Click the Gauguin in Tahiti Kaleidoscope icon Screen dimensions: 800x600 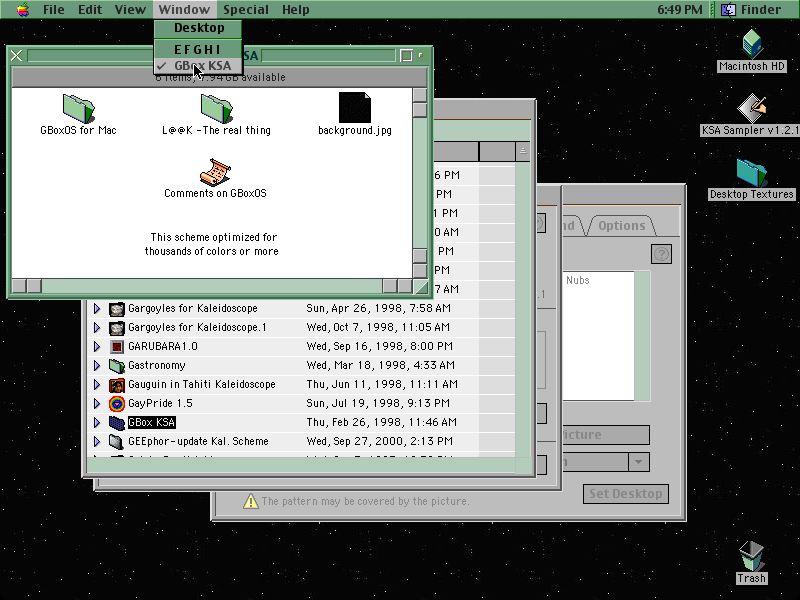[117, 385]
